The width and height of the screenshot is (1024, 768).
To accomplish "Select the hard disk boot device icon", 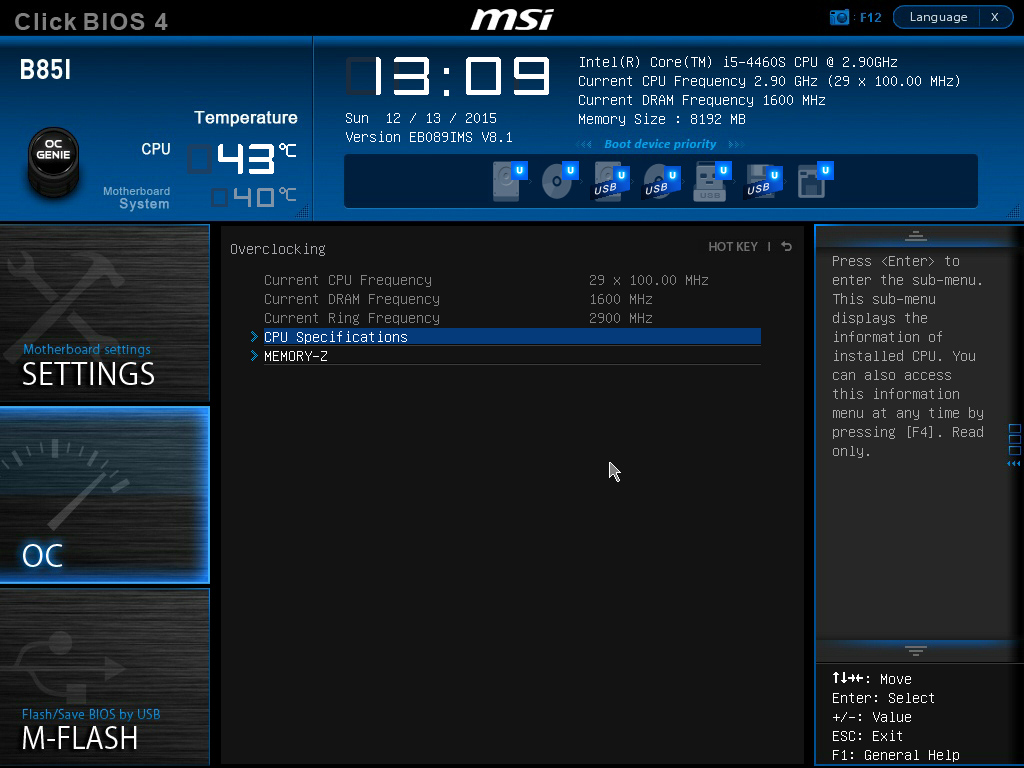I will (509, 181).
